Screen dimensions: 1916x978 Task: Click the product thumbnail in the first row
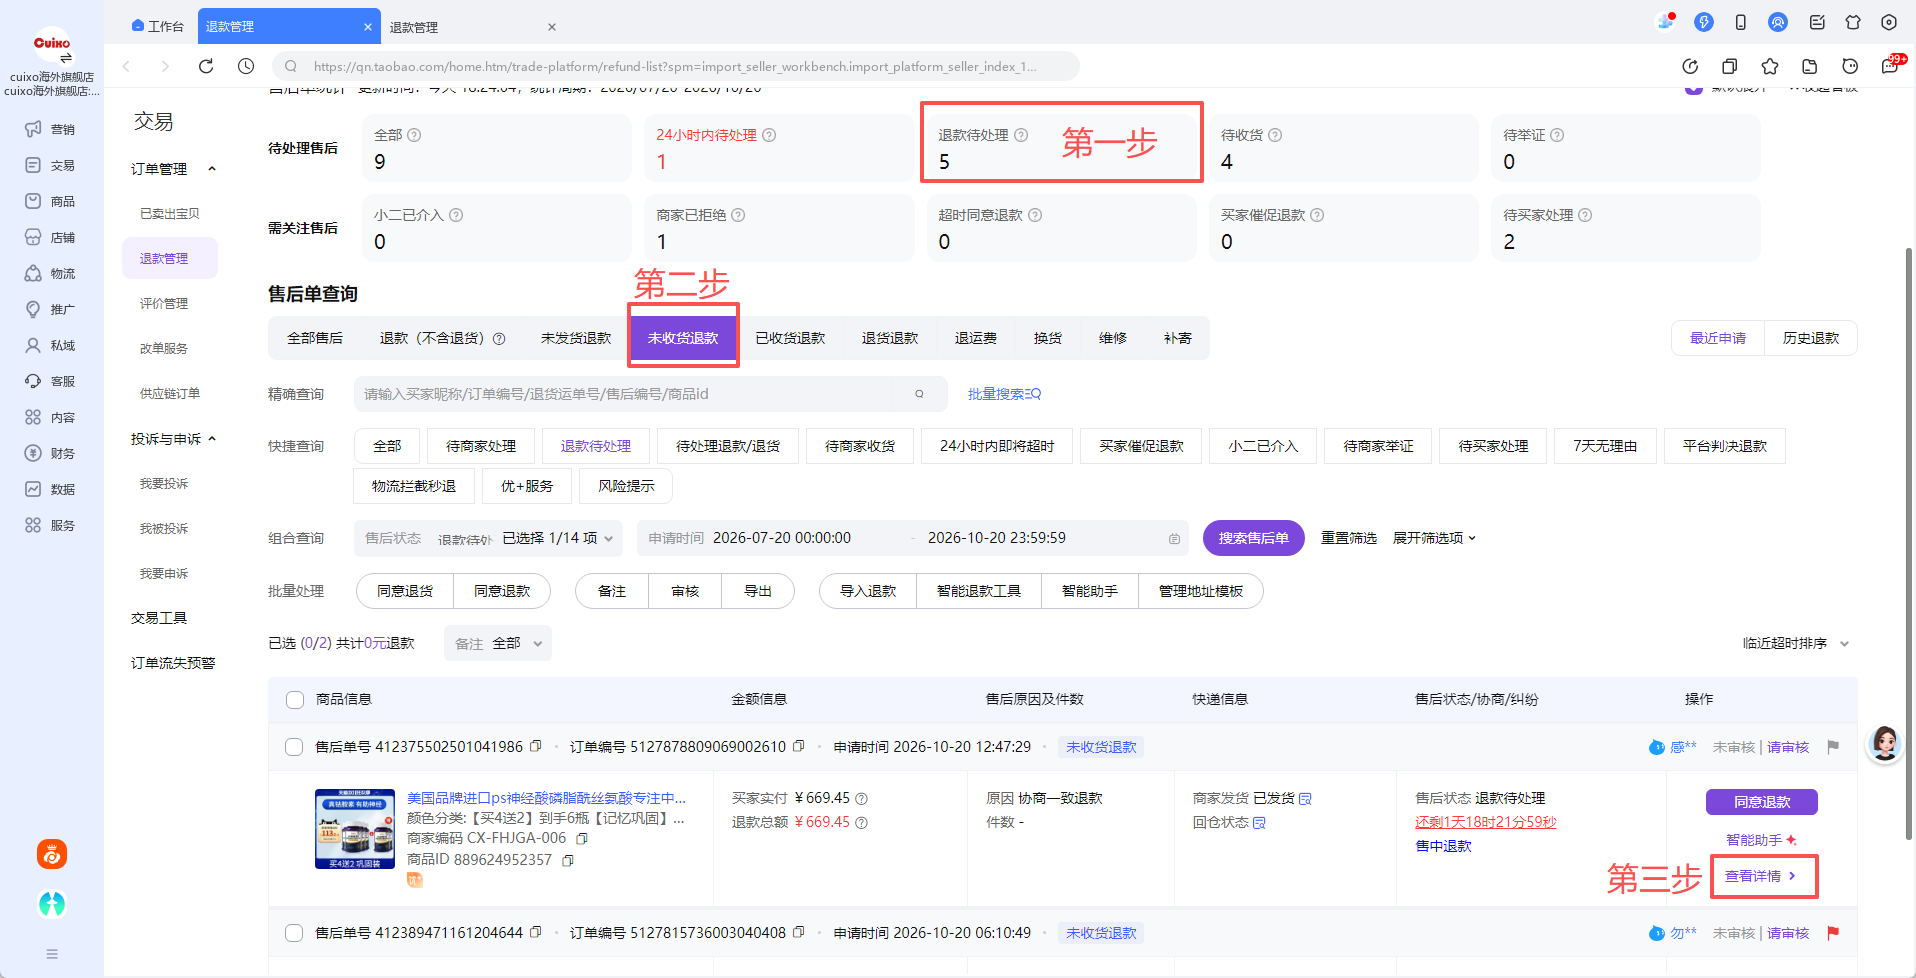click(x=355, y=829)
